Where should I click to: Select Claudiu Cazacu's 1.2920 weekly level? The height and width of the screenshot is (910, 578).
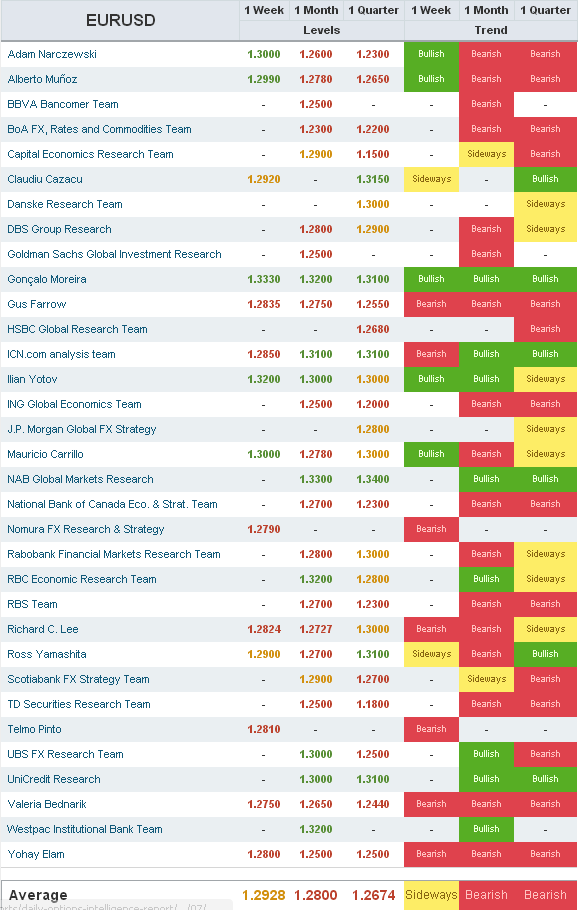tap(264, 179)
